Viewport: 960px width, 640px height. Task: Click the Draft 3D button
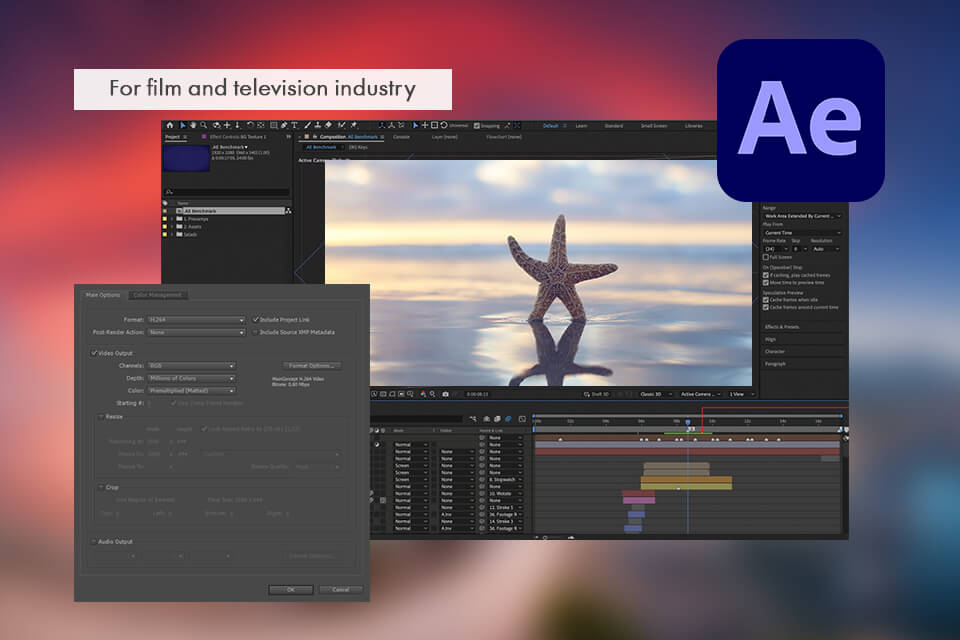click(x=596, y=394)
